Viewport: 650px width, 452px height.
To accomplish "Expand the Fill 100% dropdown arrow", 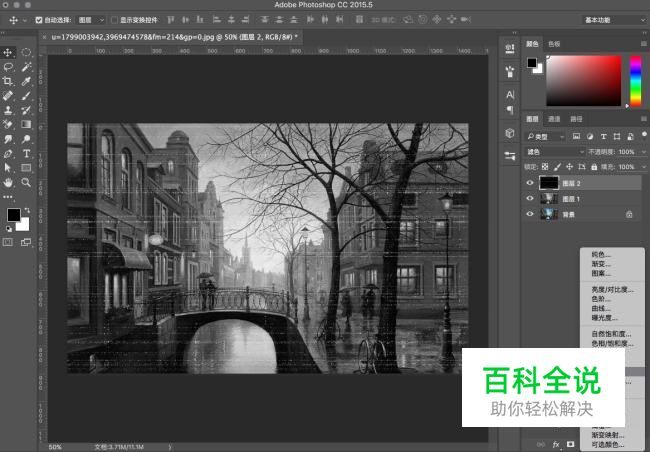I will (x=644, y=167).
